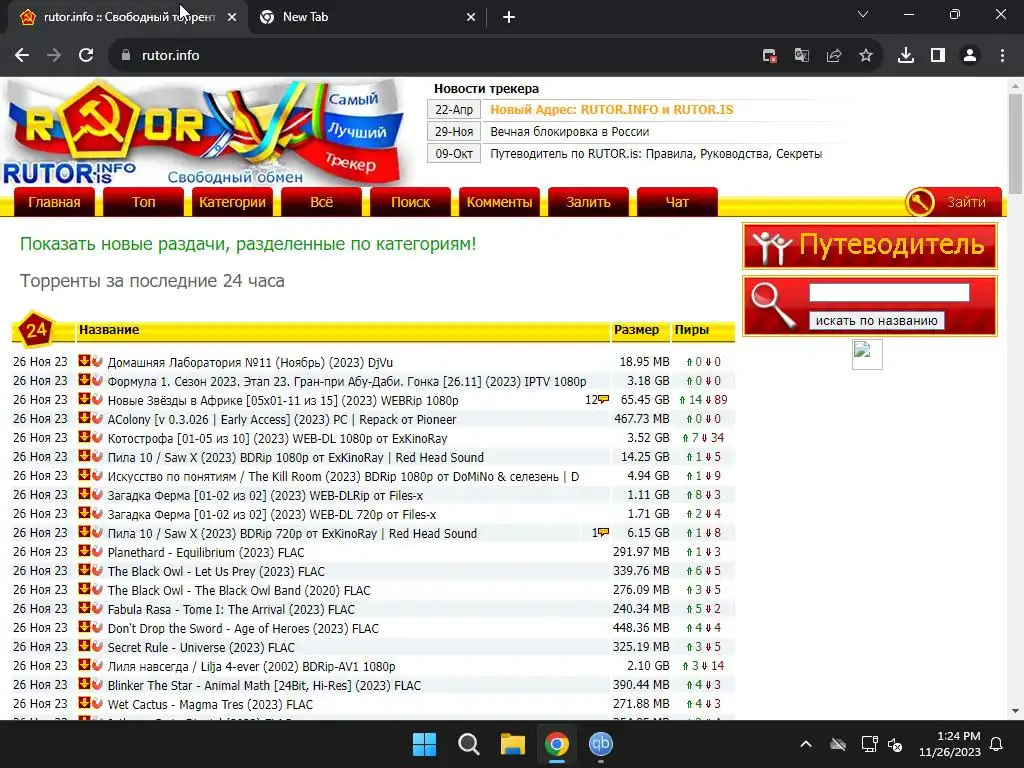This screenshot has height=768, width=1024.
Task: Click the Windows Start button
Action: click(424, 743)
